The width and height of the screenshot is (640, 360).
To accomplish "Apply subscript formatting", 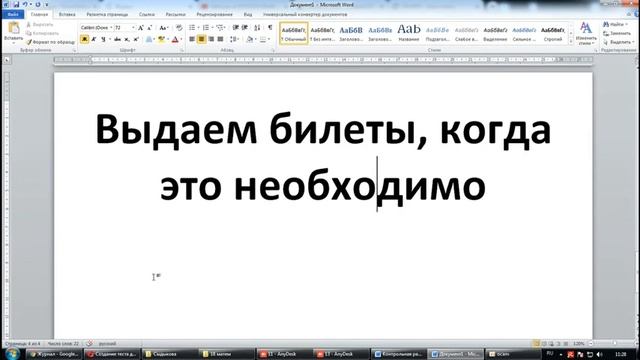I will click(127, 39).
